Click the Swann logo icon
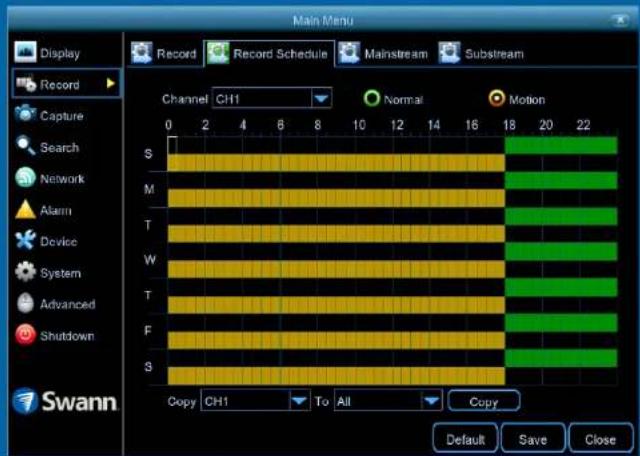This screenshot has height=456, width=640. [x=25, y=401]
